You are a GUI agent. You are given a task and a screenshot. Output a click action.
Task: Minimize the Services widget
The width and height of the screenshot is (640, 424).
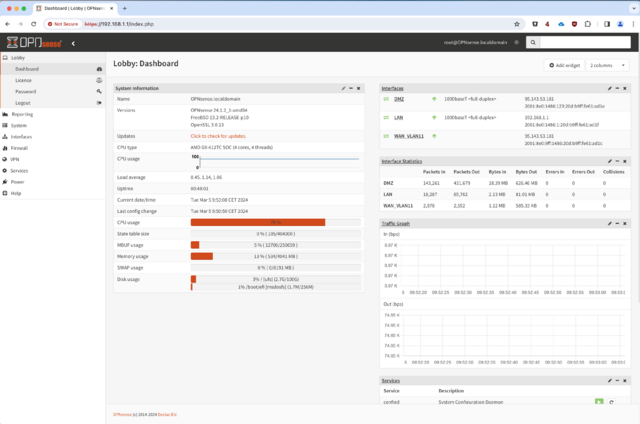click(x=617, y=380)
